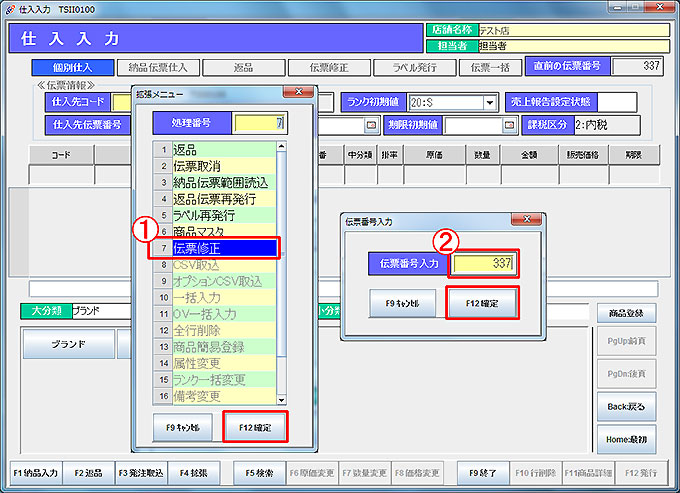Click F8 価格変更 function key
Screen dimensions: 680x493
(417, 473)
